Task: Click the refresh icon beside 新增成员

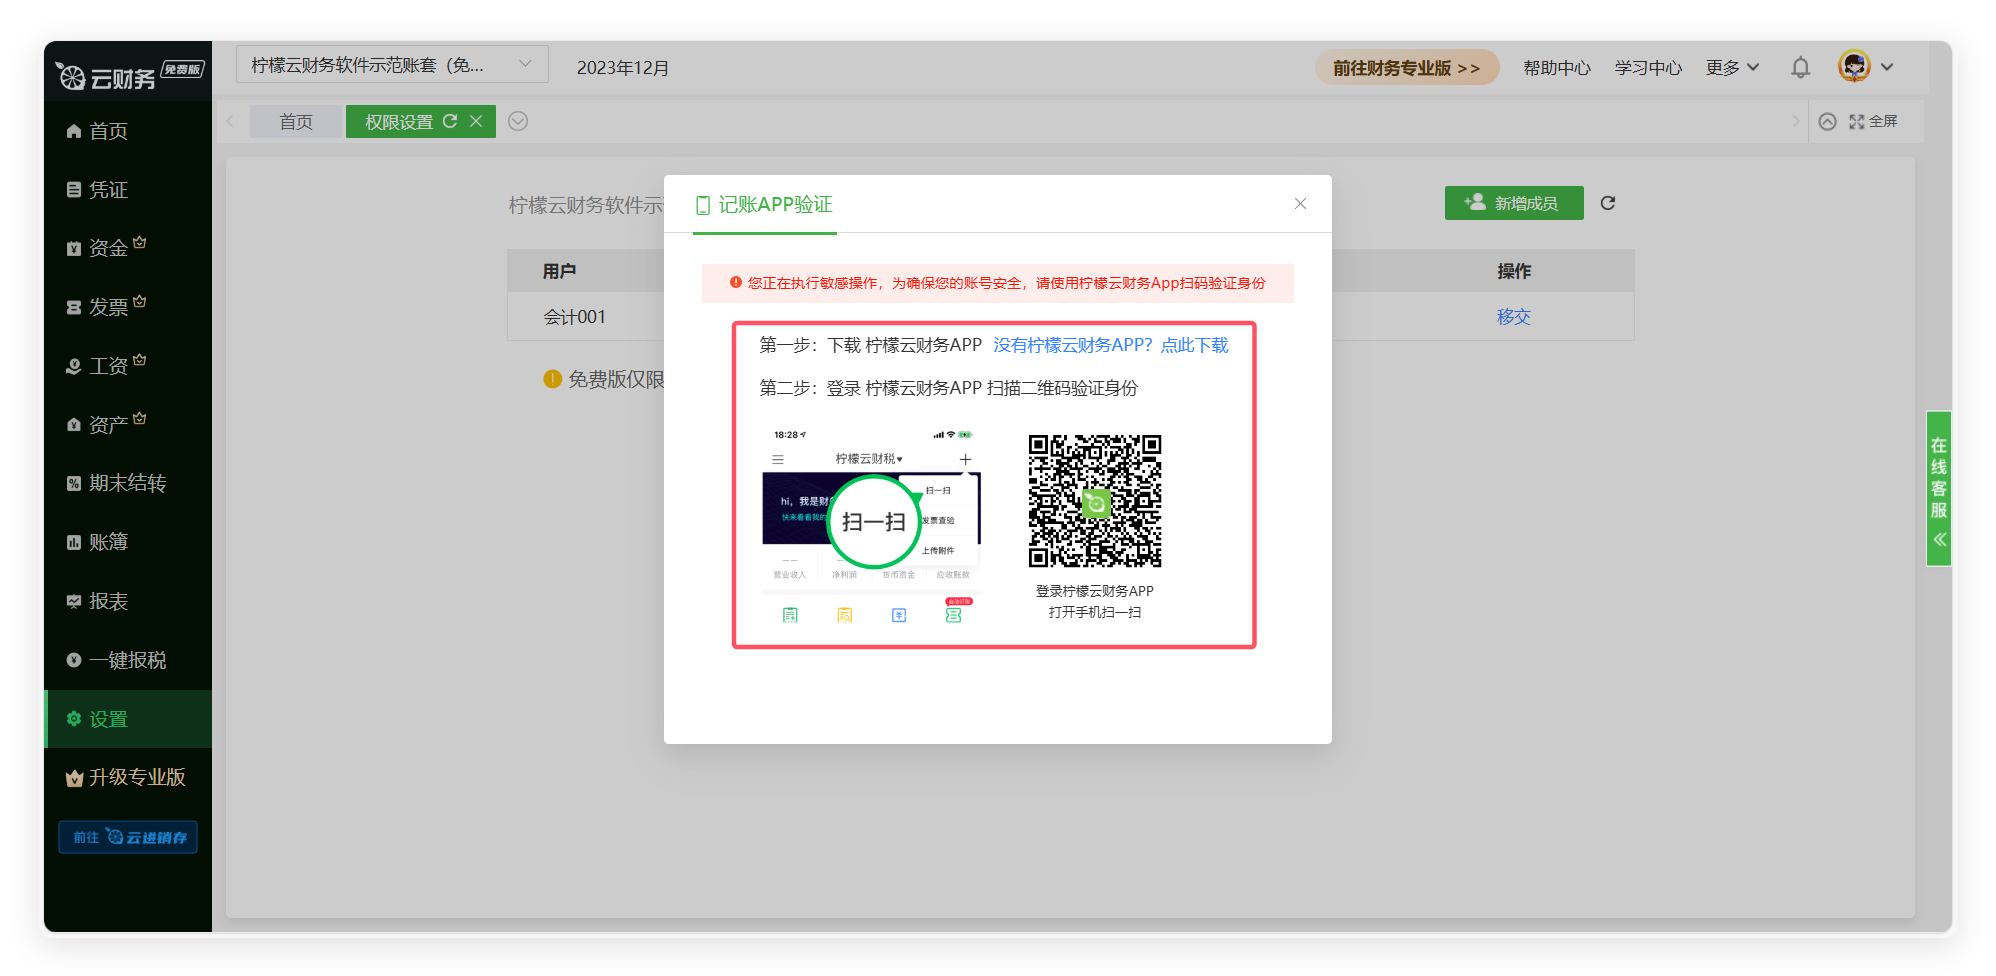Action: click(1608, 203)
